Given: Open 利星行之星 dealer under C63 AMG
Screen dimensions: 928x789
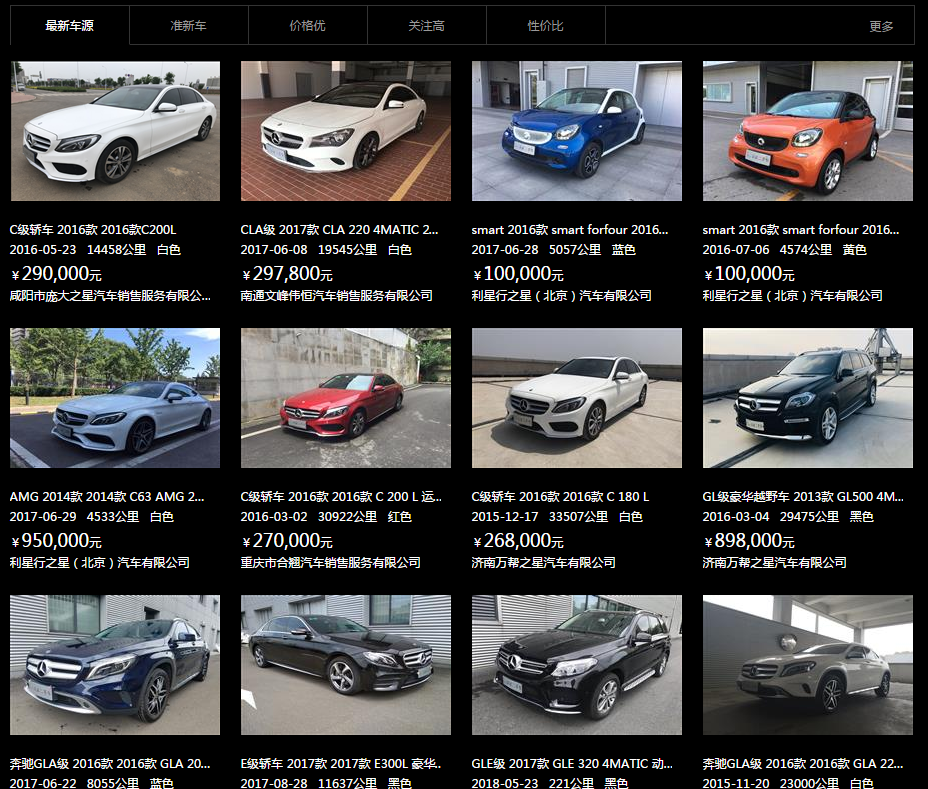Looking at the screenshot, I should click(99, 562).
